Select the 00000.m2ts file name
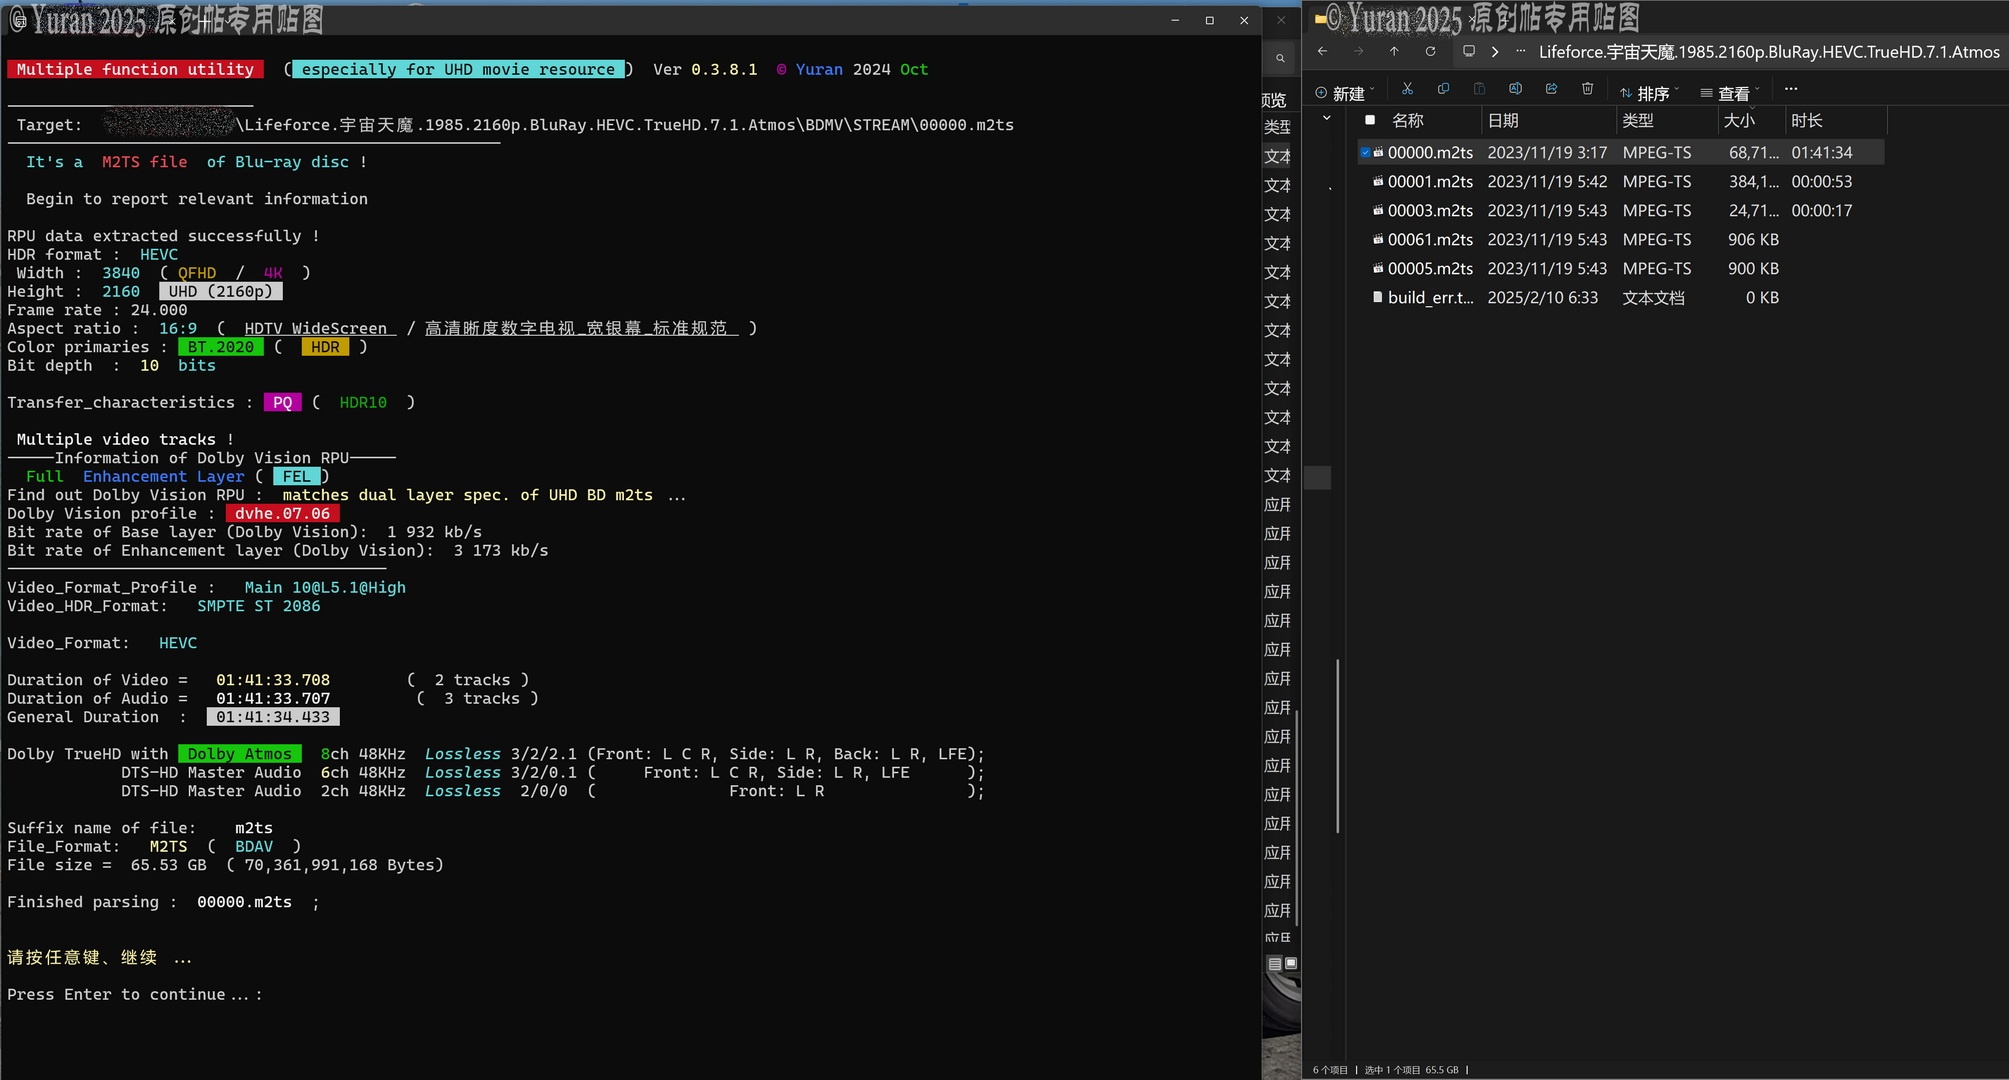This screenshot has width=2009, height=1080. tap(1430, 152)
